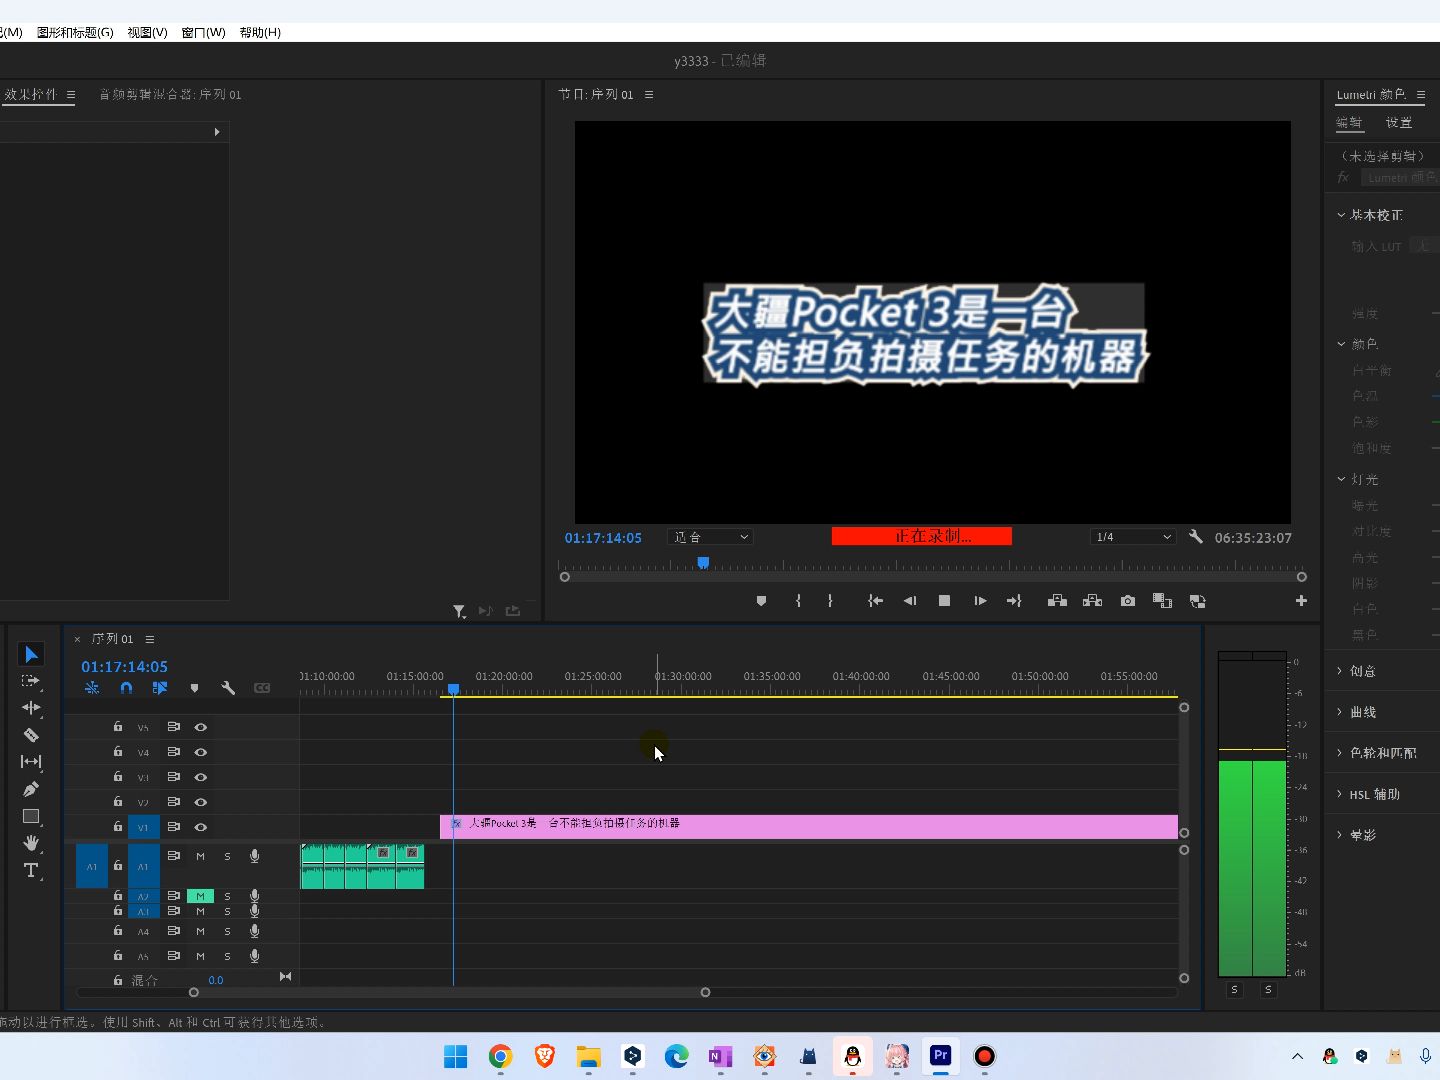Mute track A1

200,856
